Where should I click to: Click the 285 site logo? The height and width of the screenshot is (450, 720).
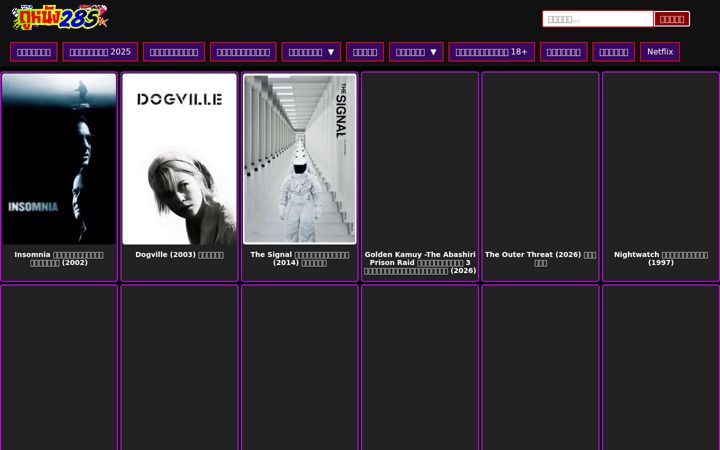pyautogui.click(x=60, y=18)
